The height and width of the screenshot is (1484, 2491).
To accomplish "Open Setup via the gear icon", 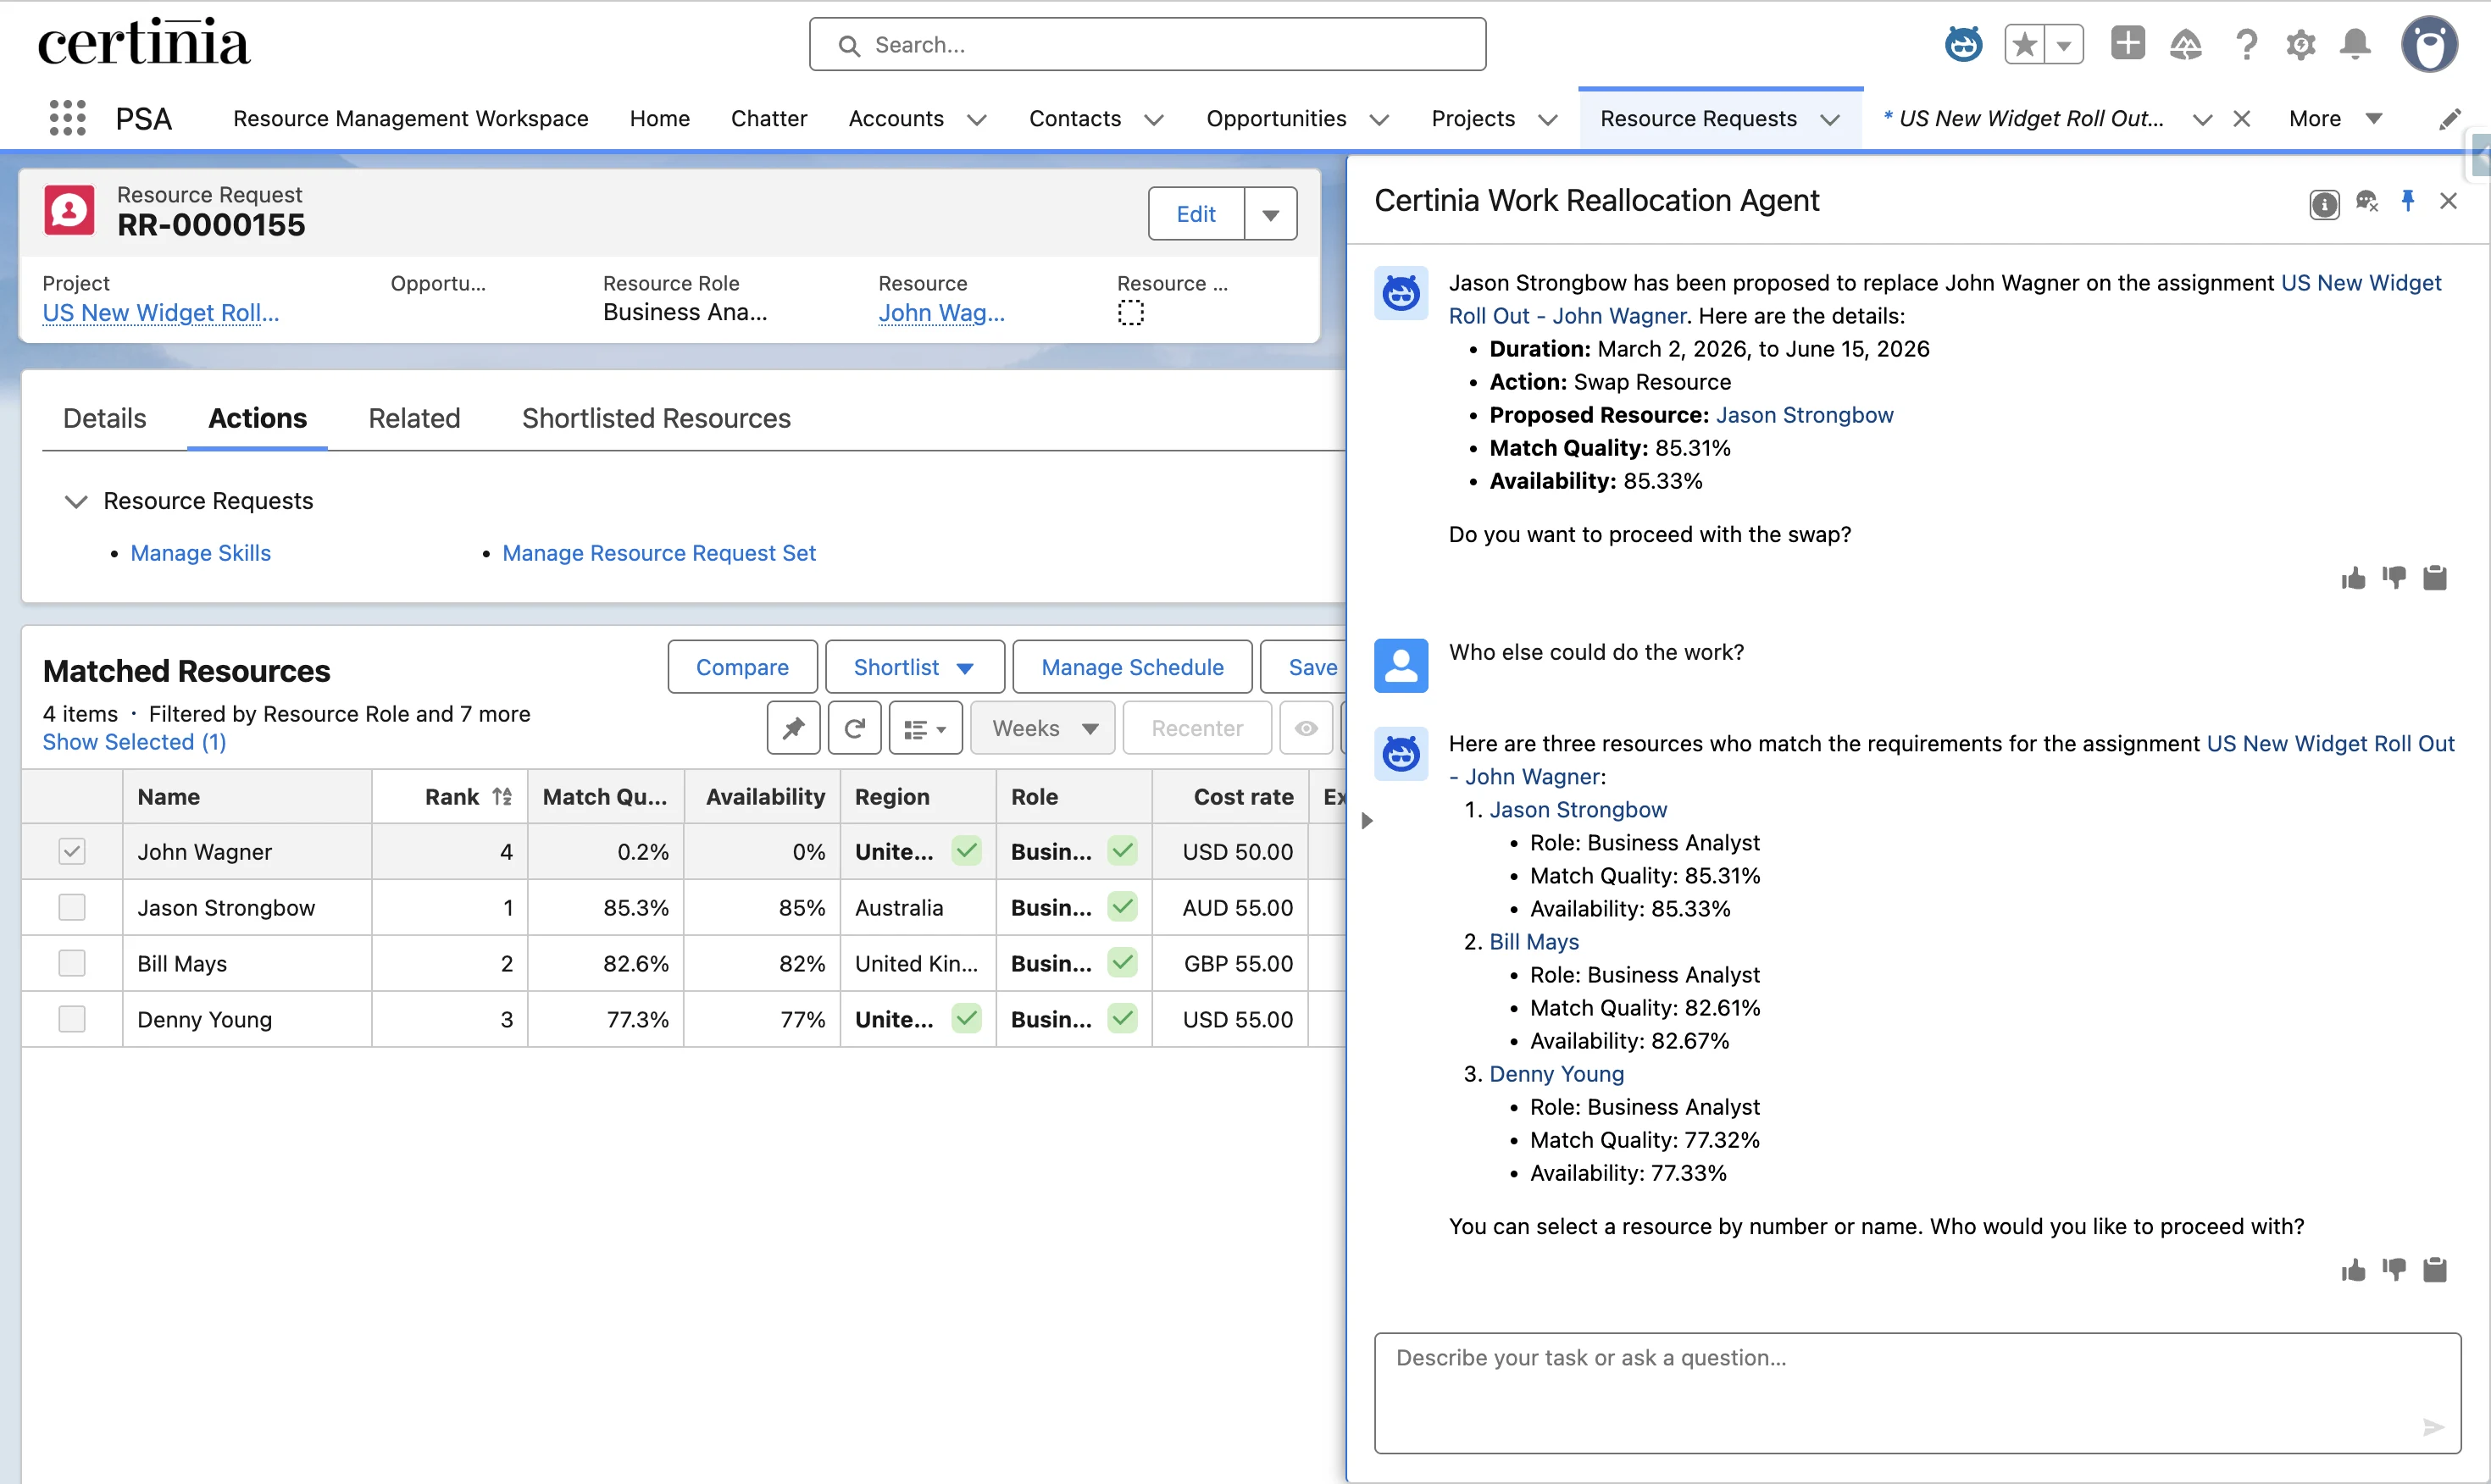I will (x=2301, y=44).
